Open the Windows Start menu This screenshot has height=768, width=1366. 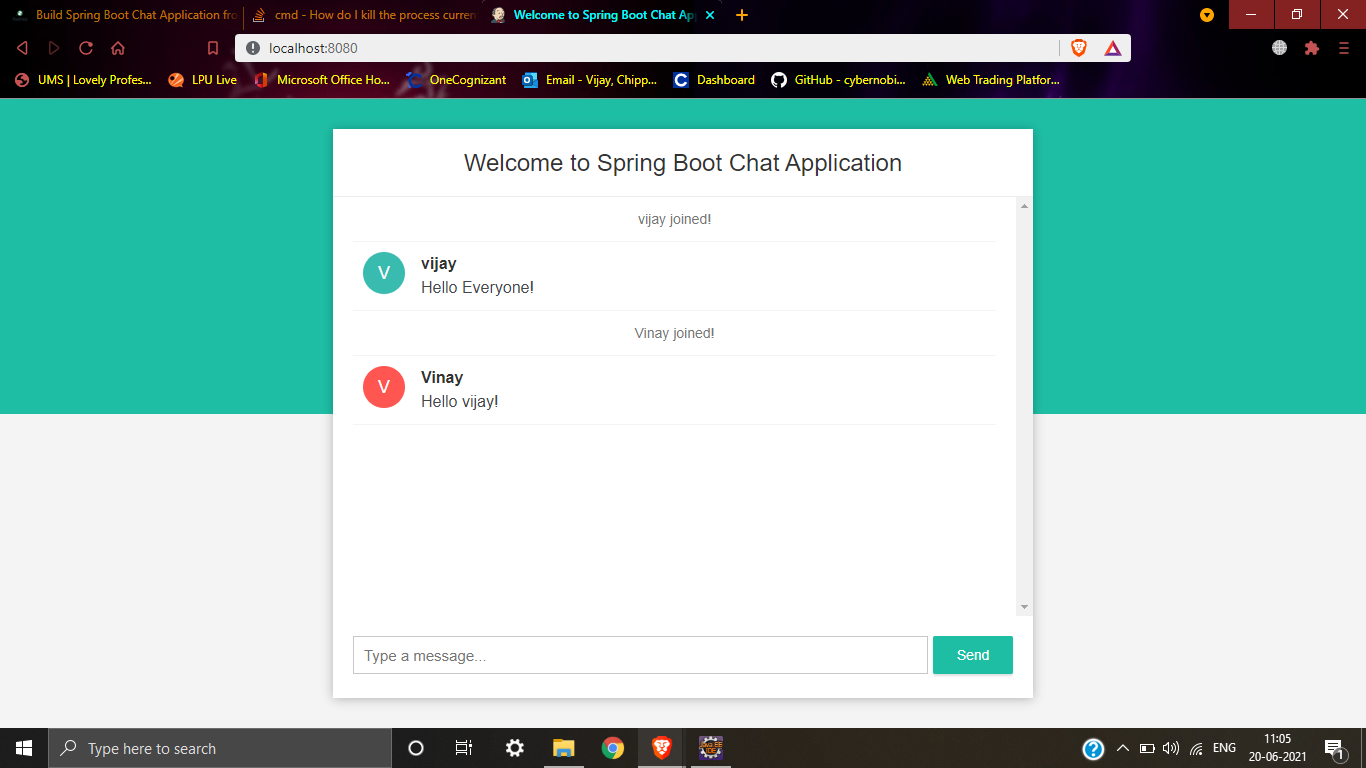point(24,748)
